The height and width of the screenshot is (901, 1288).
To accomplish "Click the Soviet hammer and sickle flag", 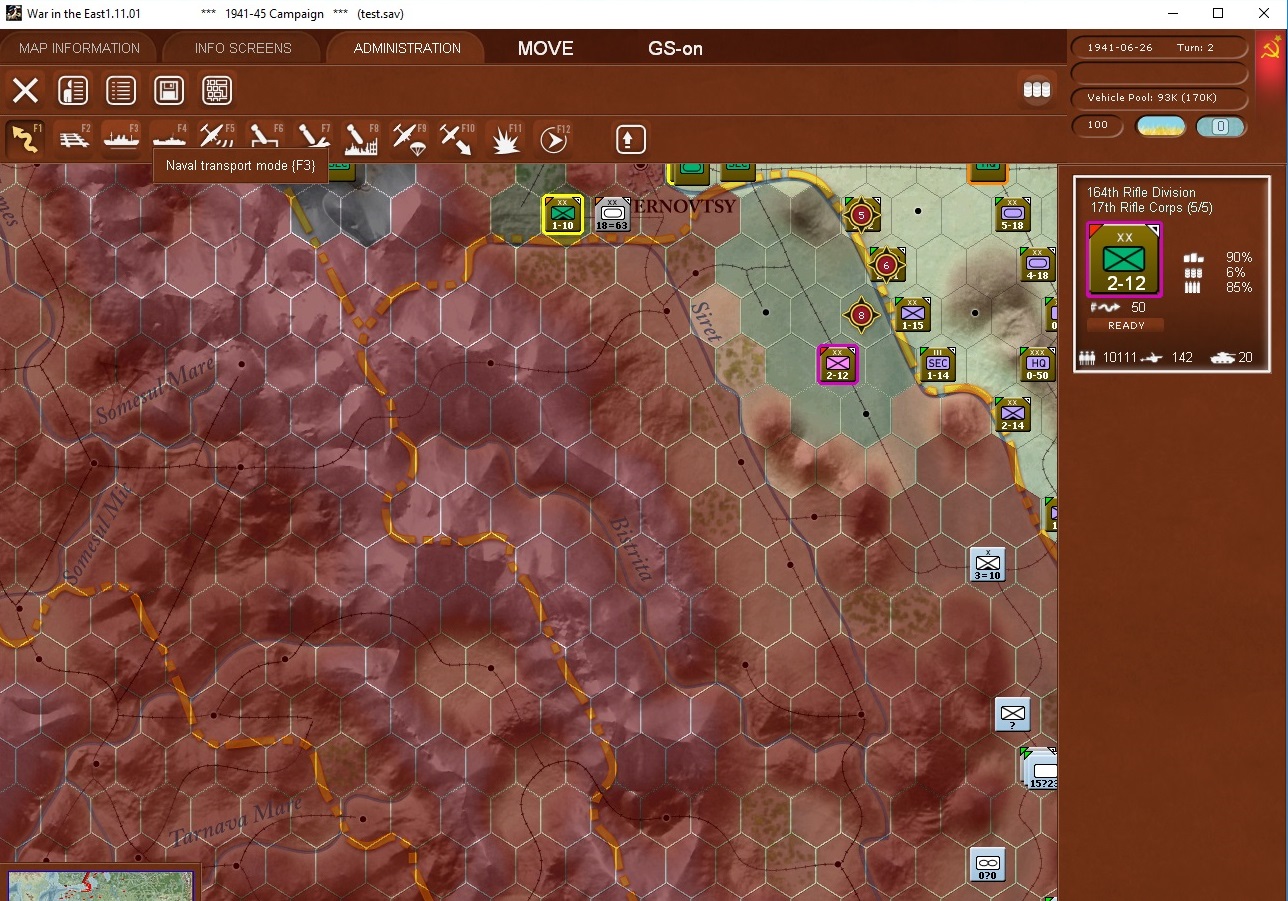I will pyautogui.click(x=1272, y=48).
